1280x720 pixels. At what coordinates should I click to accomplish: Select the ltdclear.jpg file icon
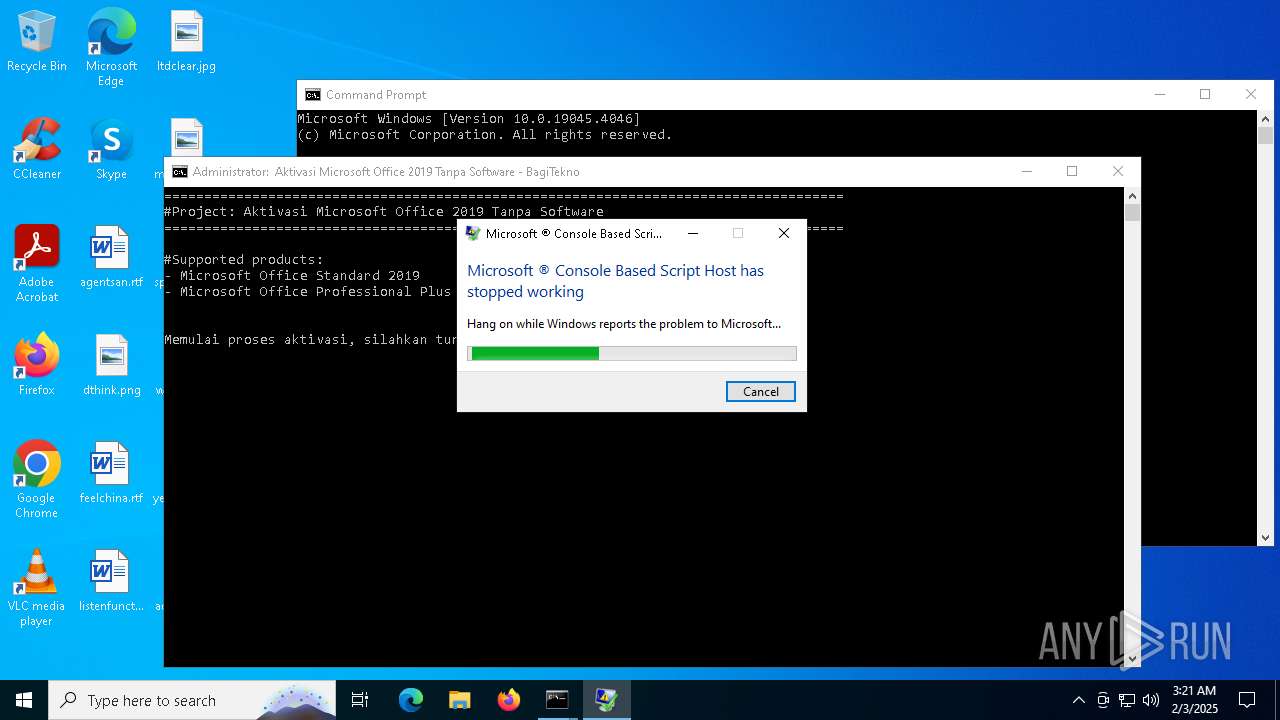[x=186, y=42]
